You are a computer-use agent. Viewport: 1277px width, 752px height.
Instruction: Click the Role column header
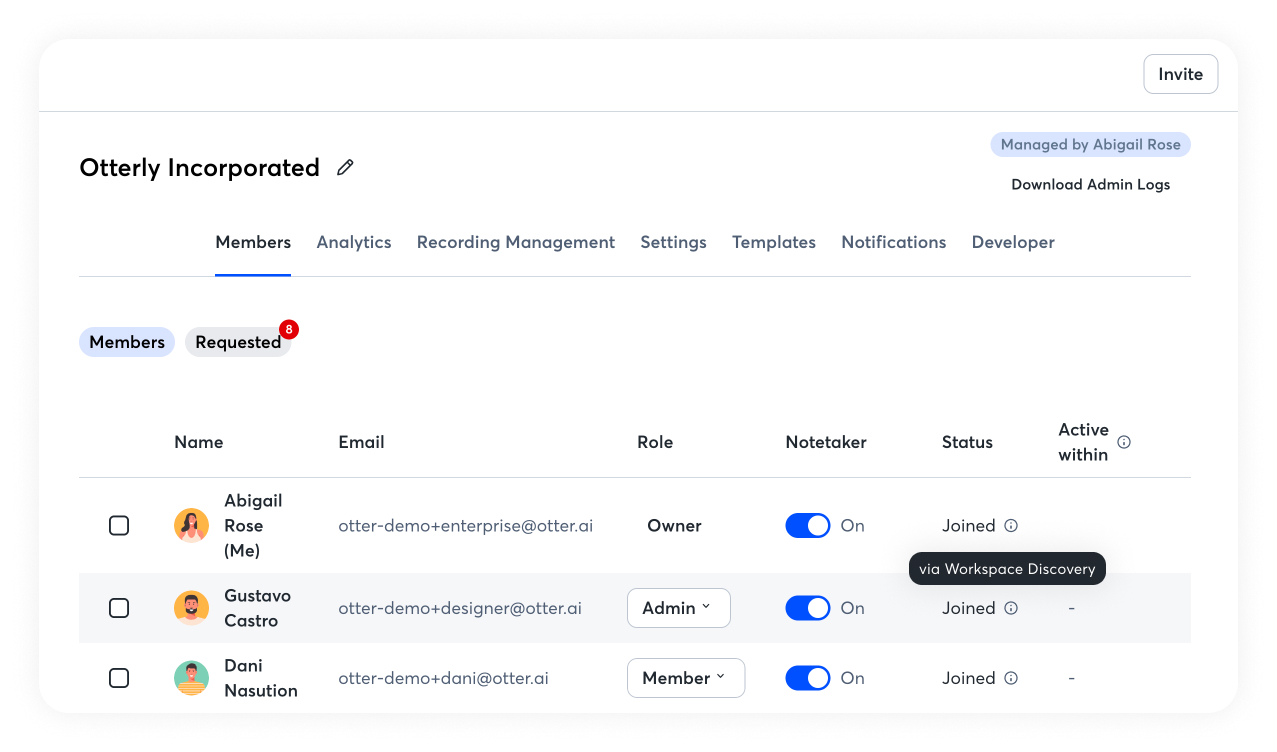[655, 442]
